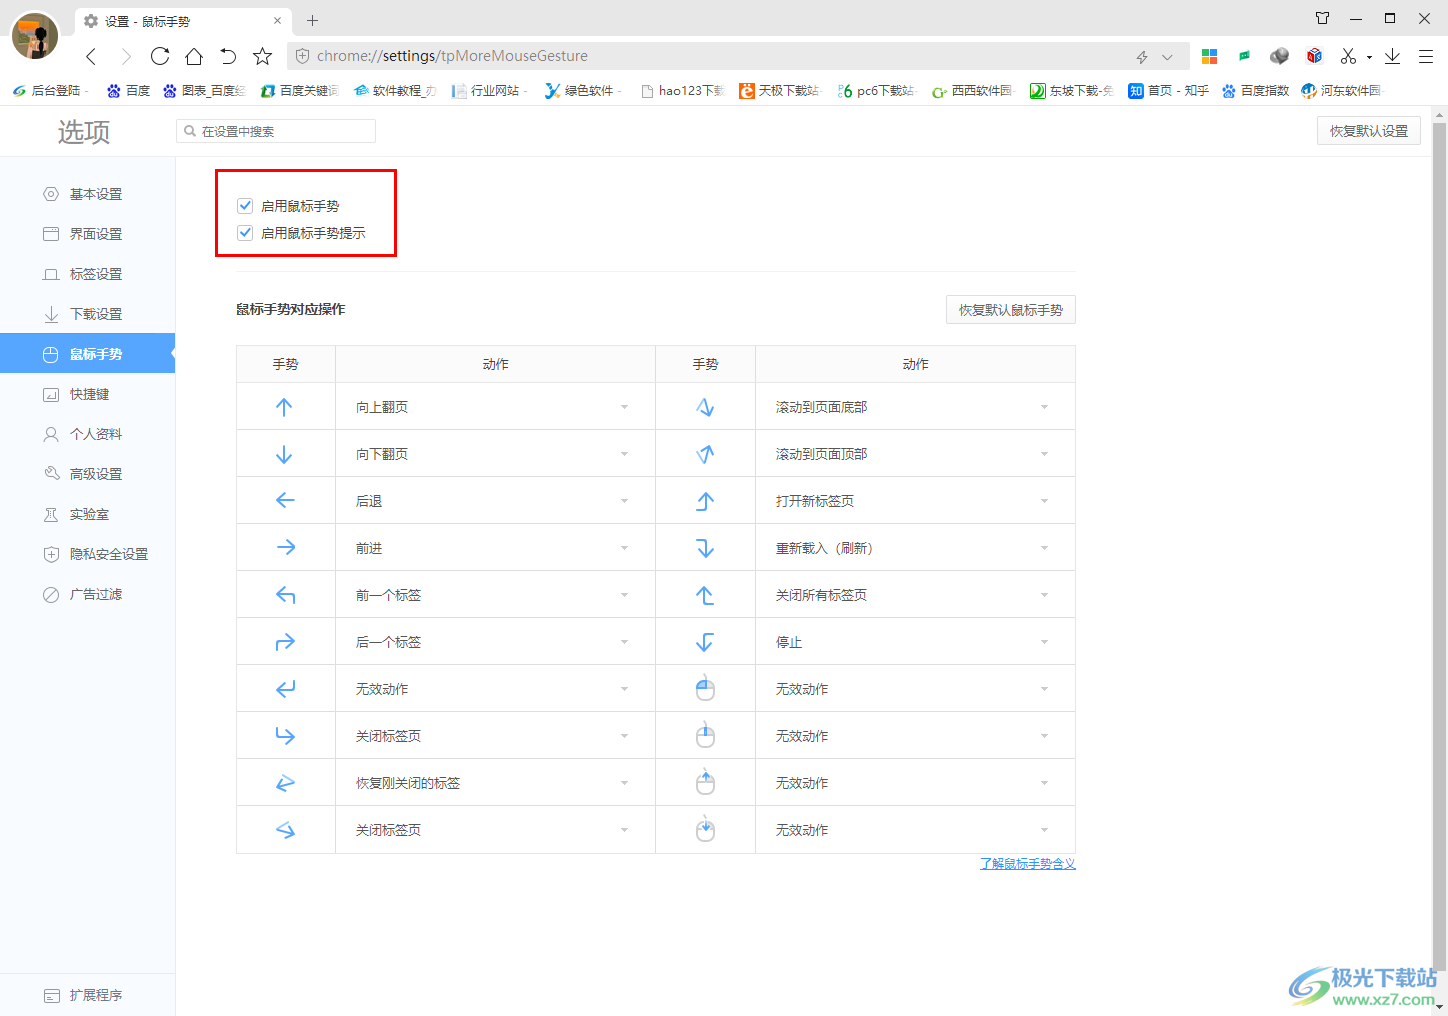Open 快捷键 settings section

pos(87,394)
